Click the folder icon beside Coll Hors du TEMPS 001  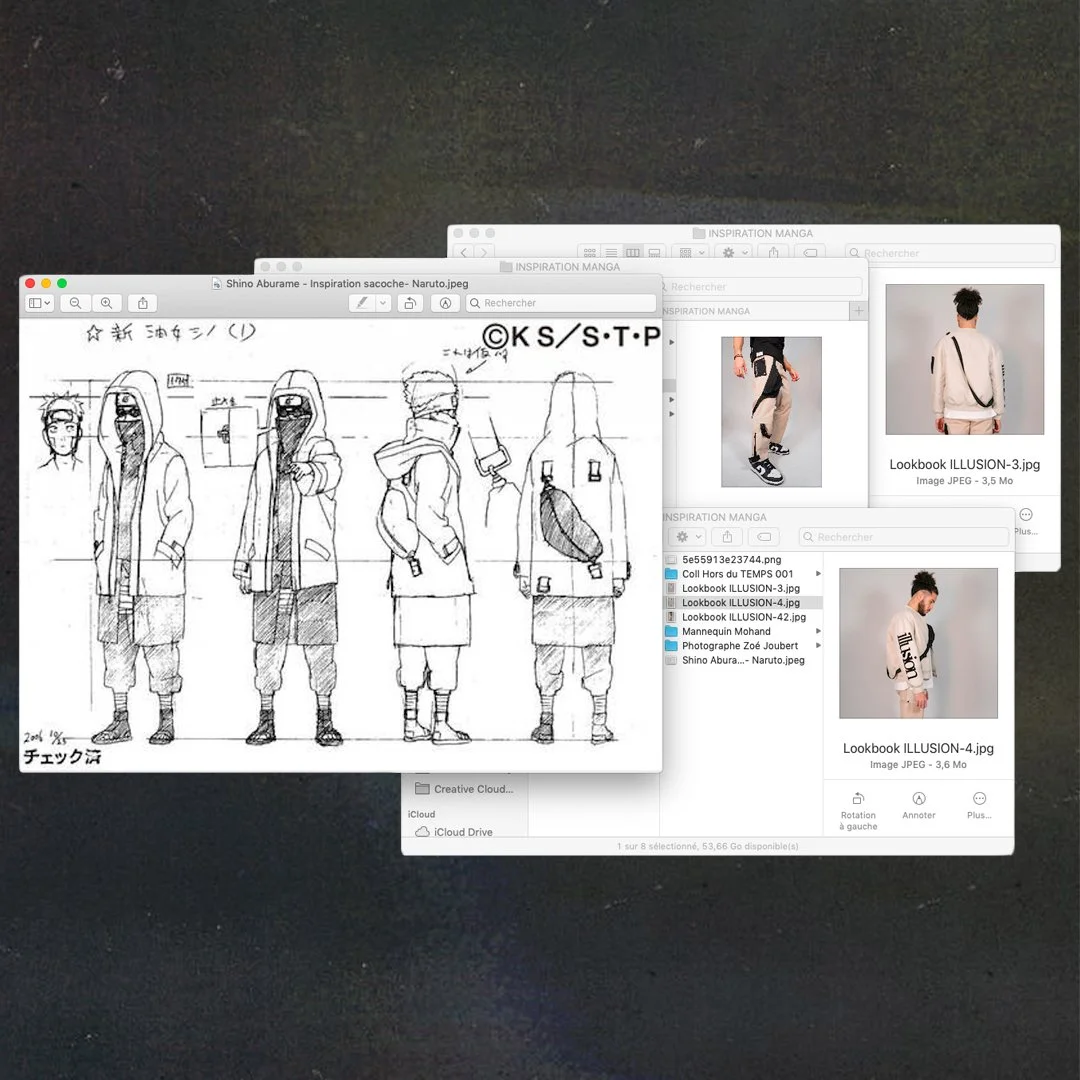671,574
